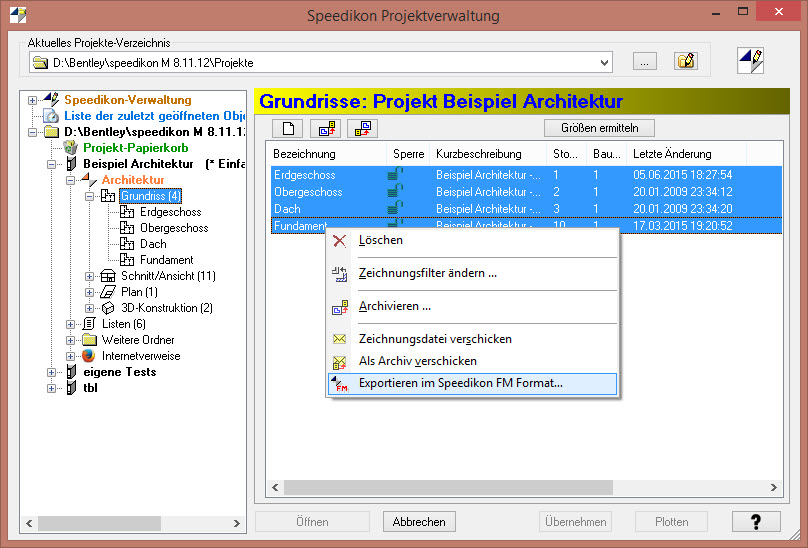Click the Speedikon pencil icon at top right
The height and width of the screenshot is (548, 808).
click(x=750, y=61)
